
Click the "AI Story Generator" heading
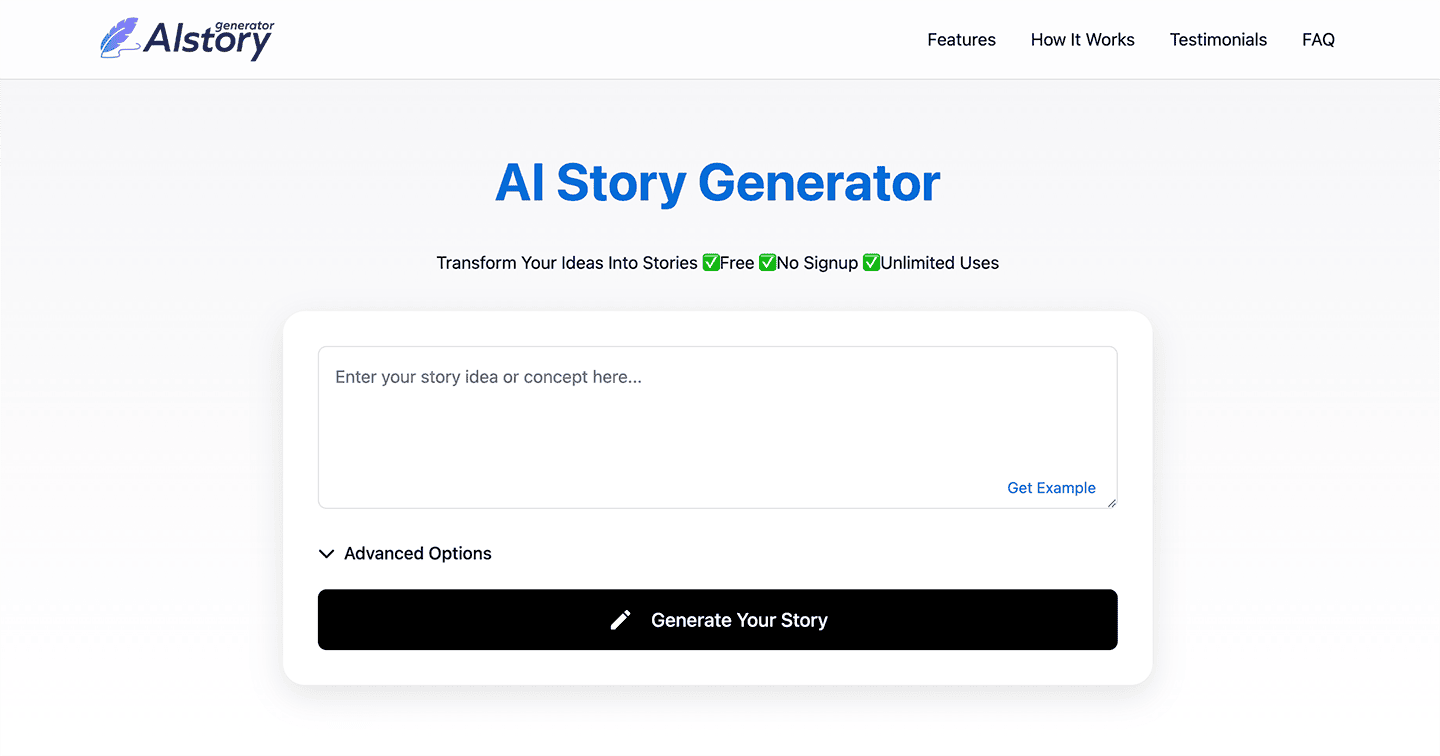coord(717,183)
